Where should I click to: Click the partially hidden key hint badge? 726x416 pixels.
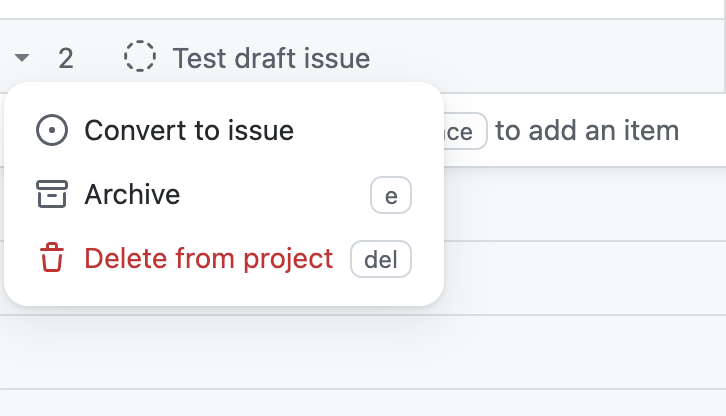465,131
